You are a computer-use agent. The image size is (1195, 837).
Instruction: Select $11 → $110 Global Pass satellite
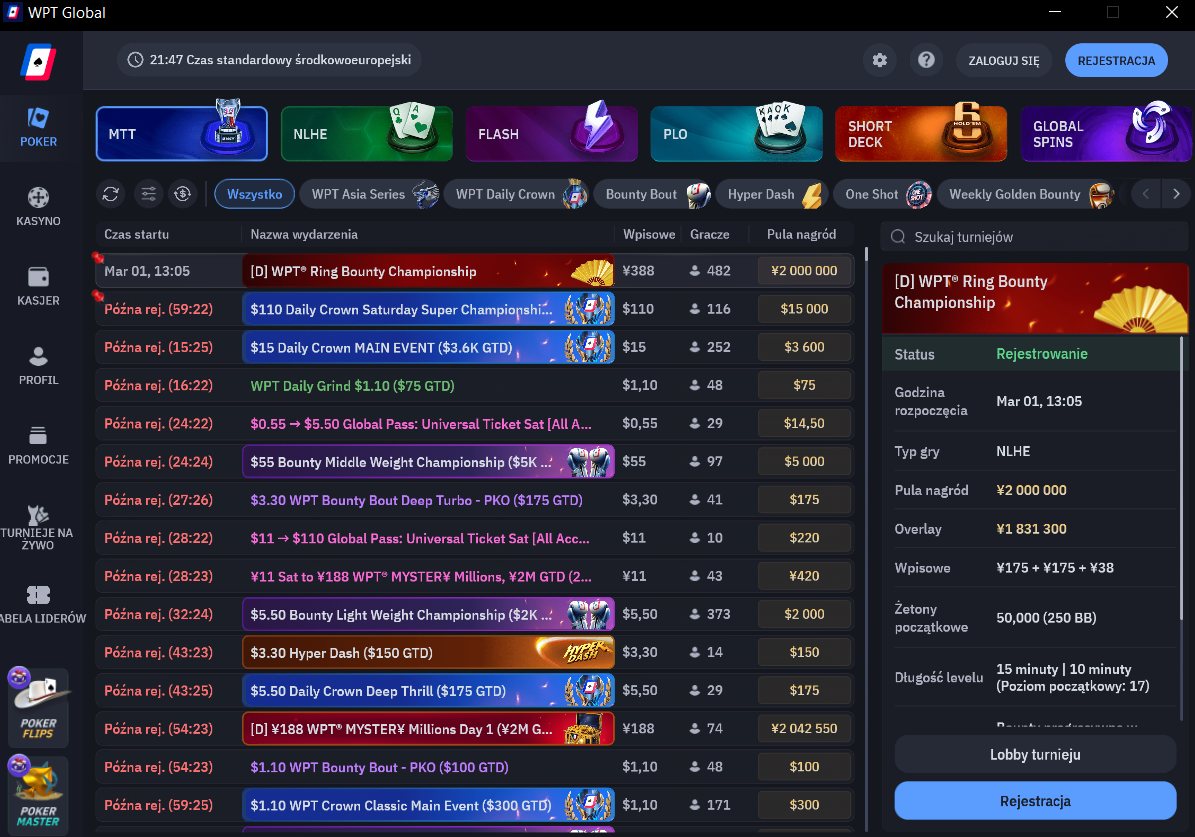coord(474,537)
